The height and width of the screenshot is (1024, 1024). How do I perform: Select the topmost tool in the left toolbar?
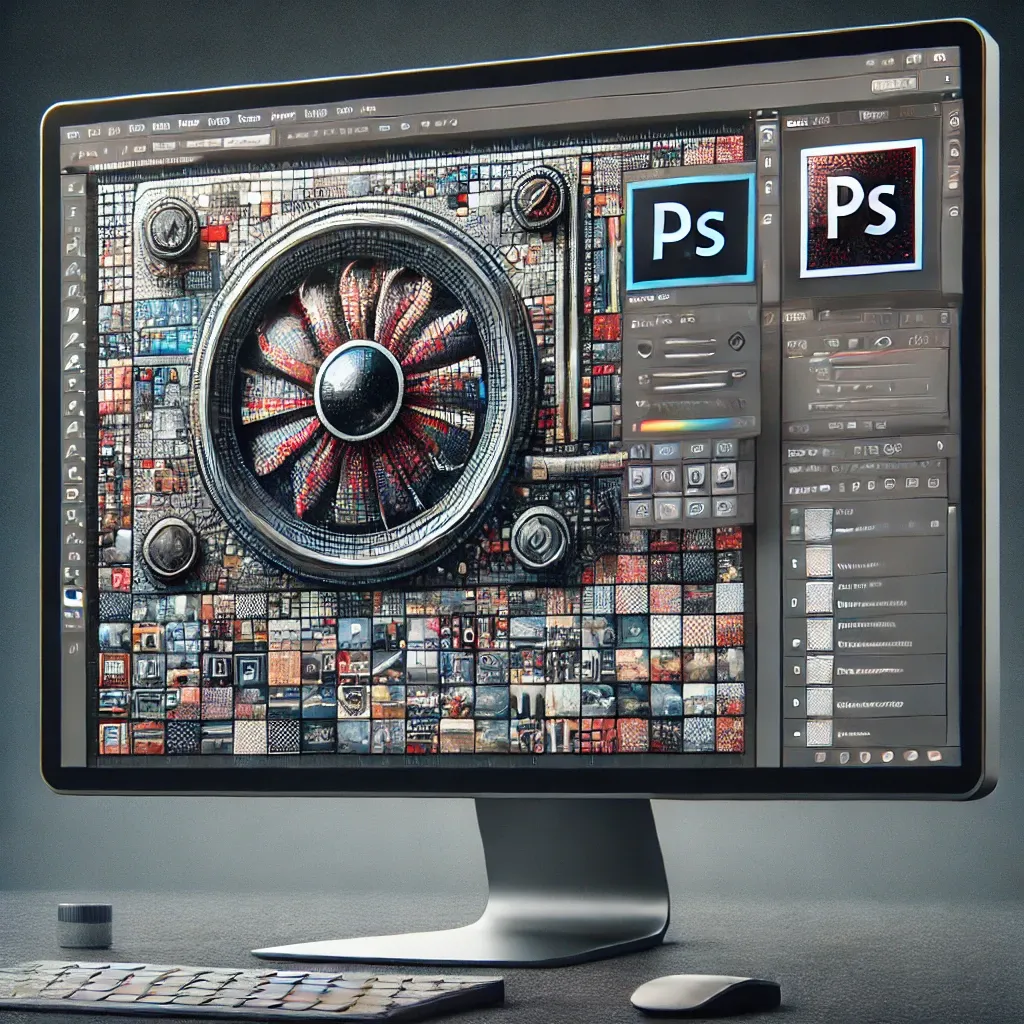point(75,187)
